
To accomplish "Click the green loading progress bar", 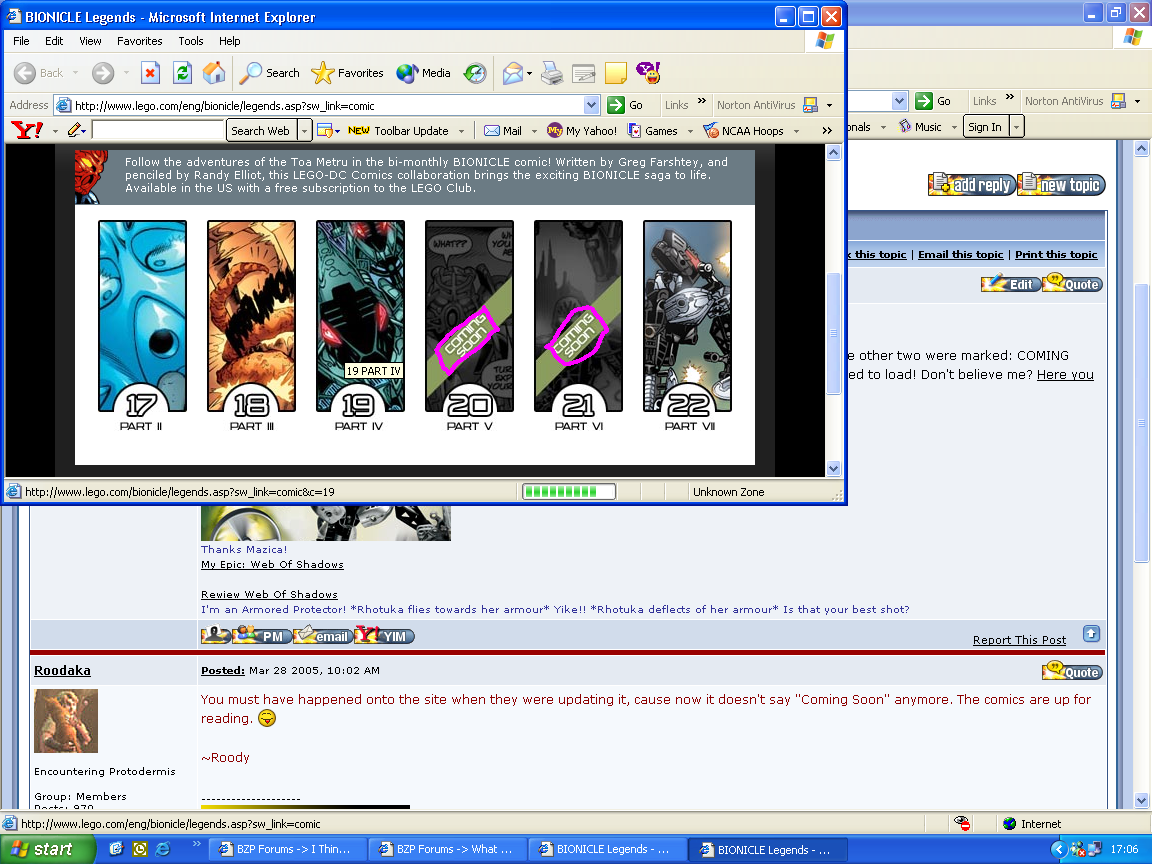I will coord(568,491).
